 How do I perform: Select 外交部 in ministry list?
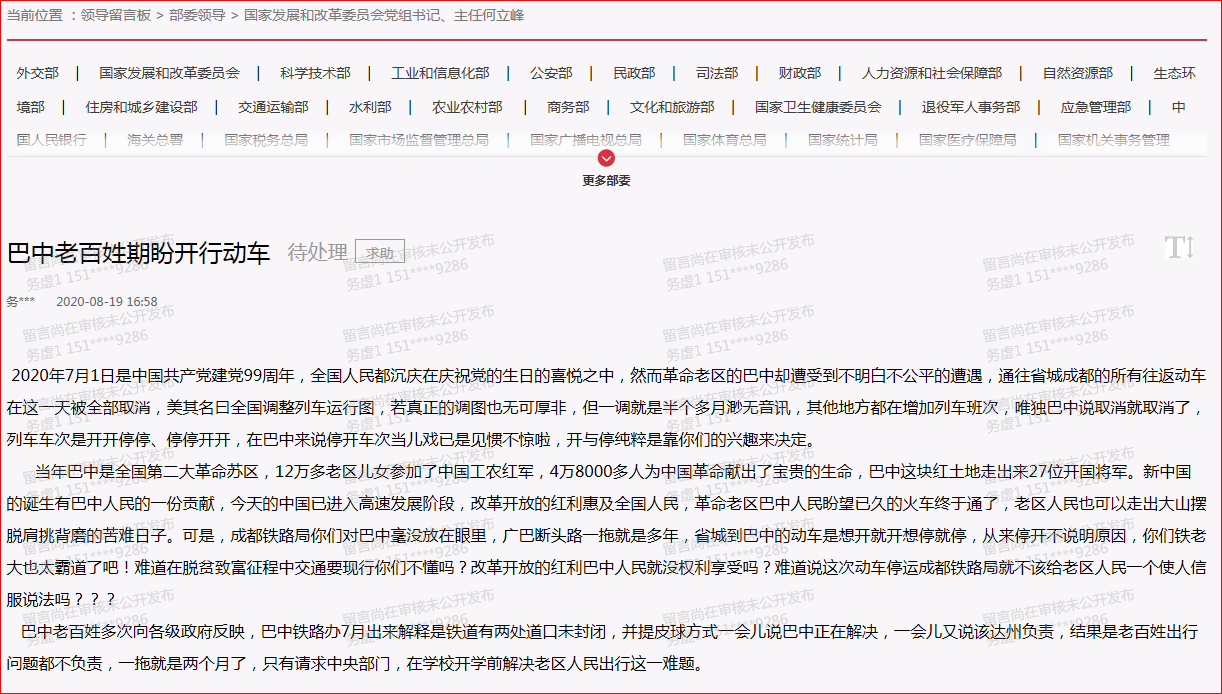37,73
